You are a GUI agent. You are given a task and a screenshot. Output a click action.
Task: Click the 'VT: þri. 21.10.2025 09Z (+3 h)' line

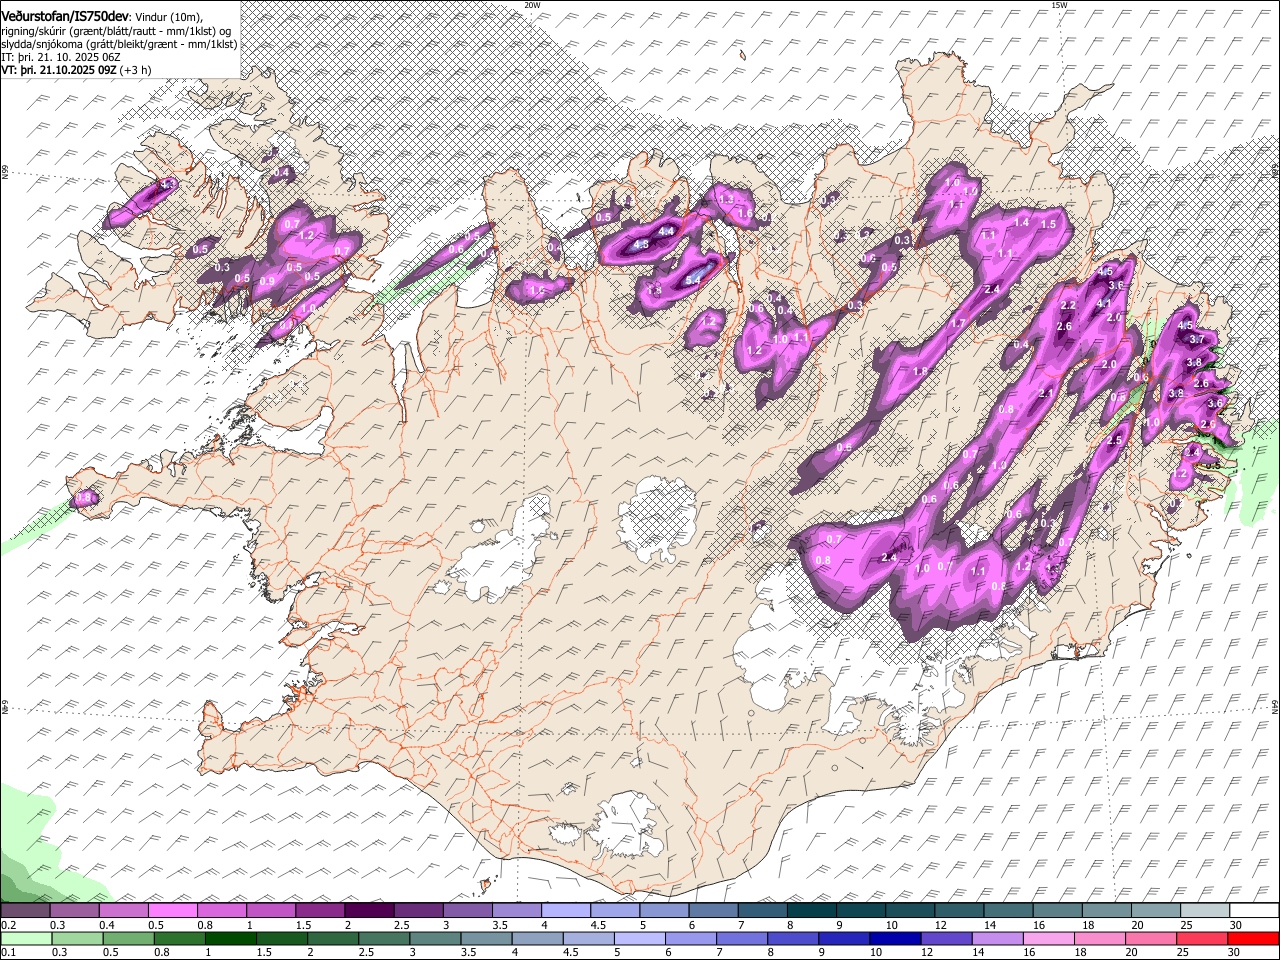click(77, 70)
